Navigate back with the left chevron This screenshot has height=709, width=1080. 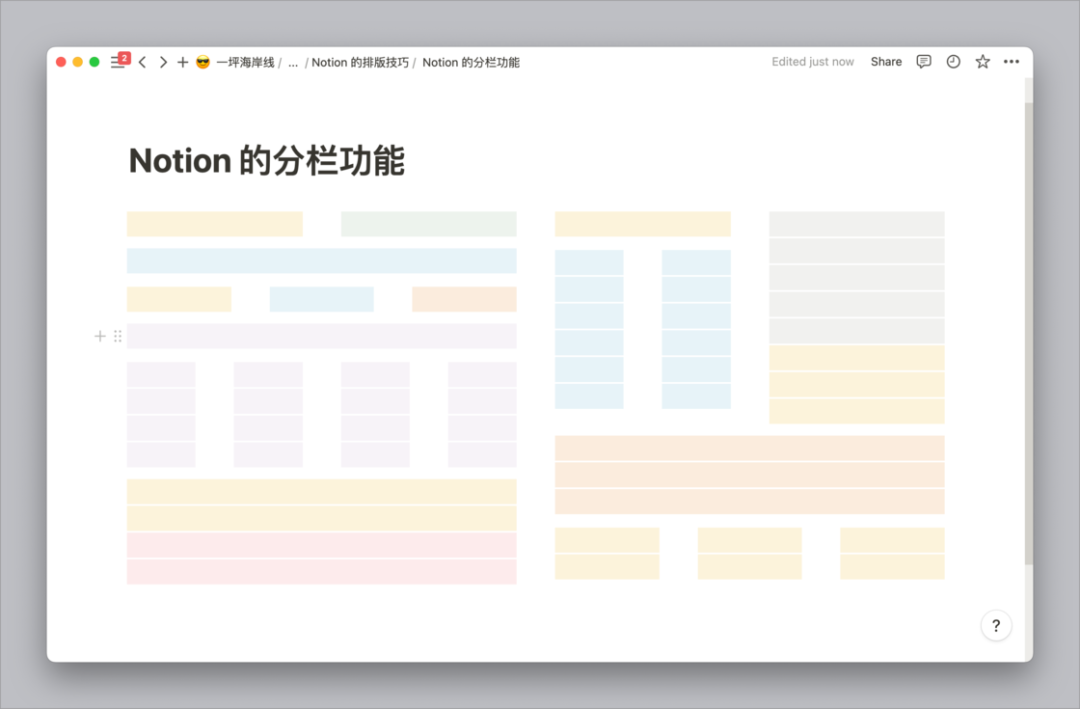(x=143, y=61)
